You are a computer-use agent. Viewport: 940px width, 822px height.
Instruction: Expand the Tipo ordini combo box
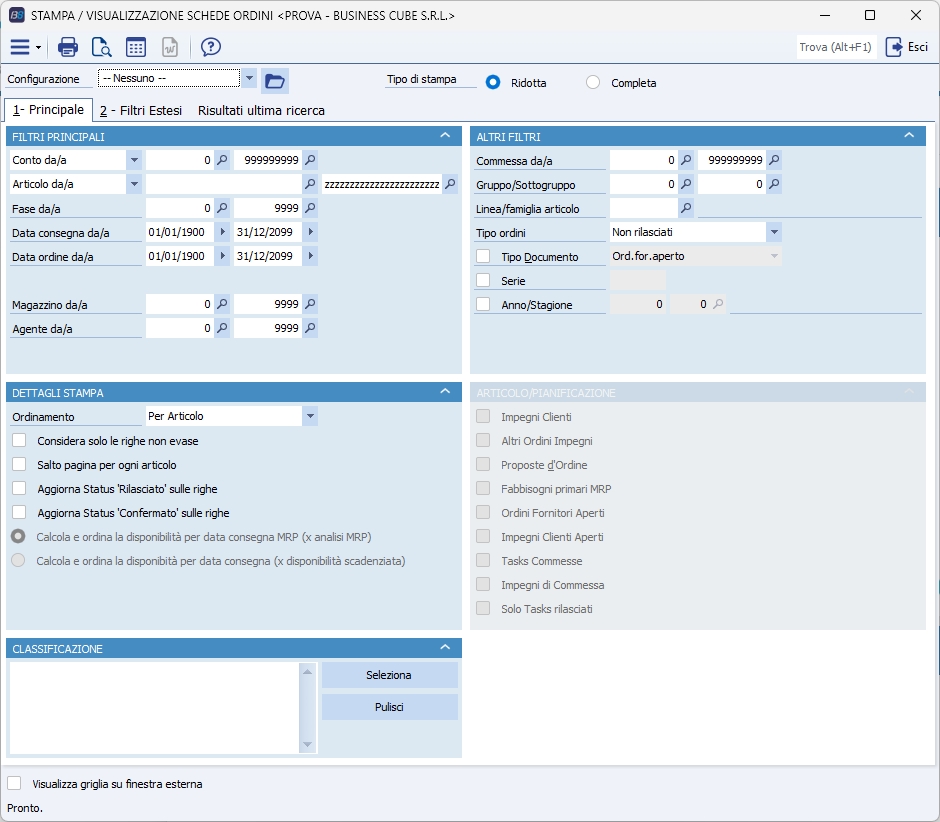coord(774,232)
